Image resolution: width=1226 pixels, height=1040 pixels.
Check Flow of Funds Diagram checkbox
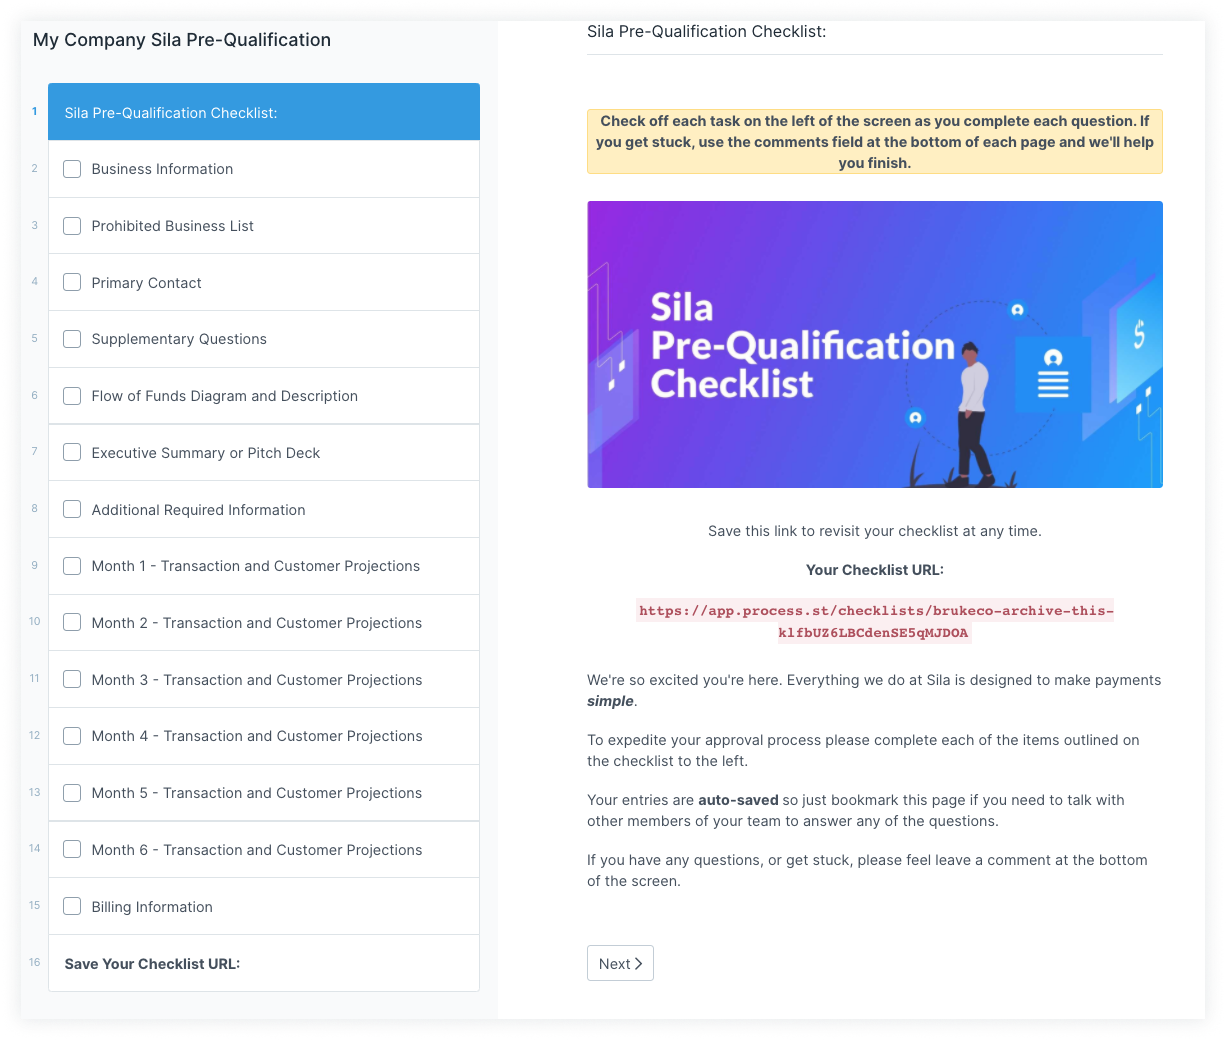click(72, 396)
